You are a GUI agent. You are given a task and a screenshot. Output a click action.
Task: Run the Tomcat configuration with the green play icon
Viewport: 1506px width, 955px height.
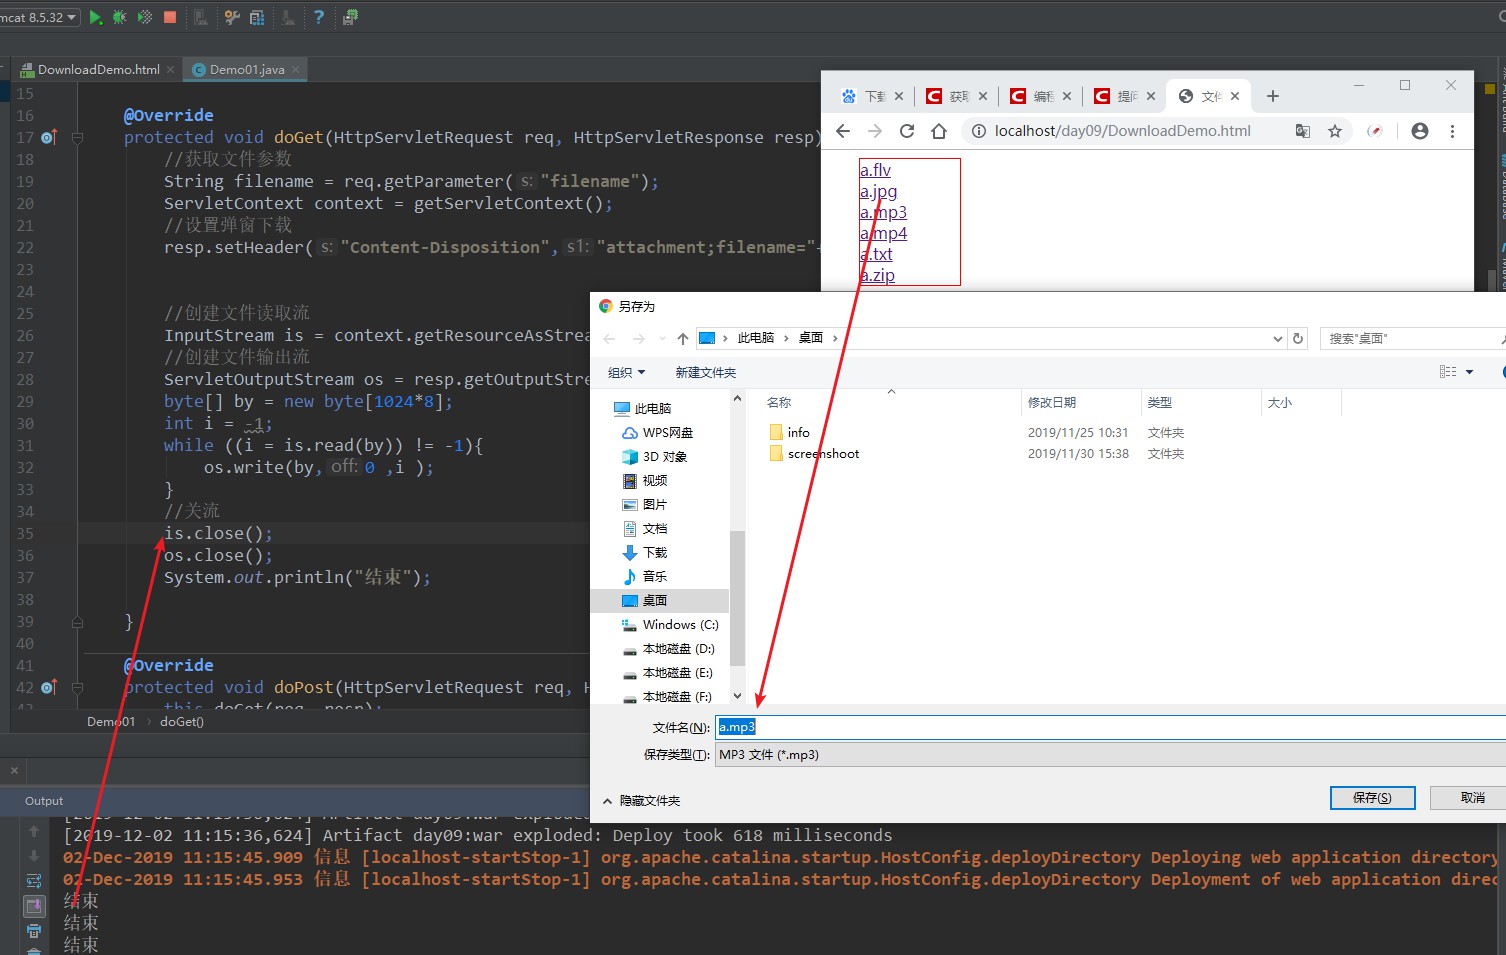coord(96,17)
